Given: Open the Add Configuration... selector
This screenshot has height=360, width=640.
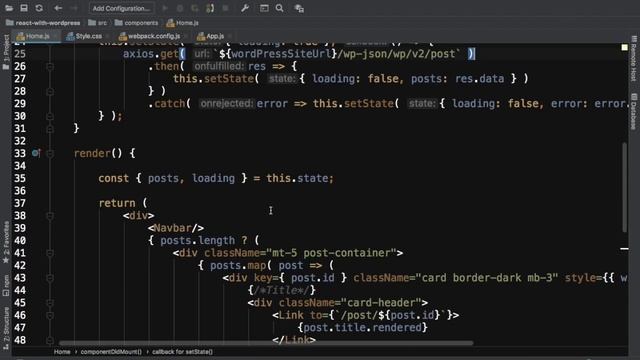Looking at the screenshot, I should click(122, 8).
